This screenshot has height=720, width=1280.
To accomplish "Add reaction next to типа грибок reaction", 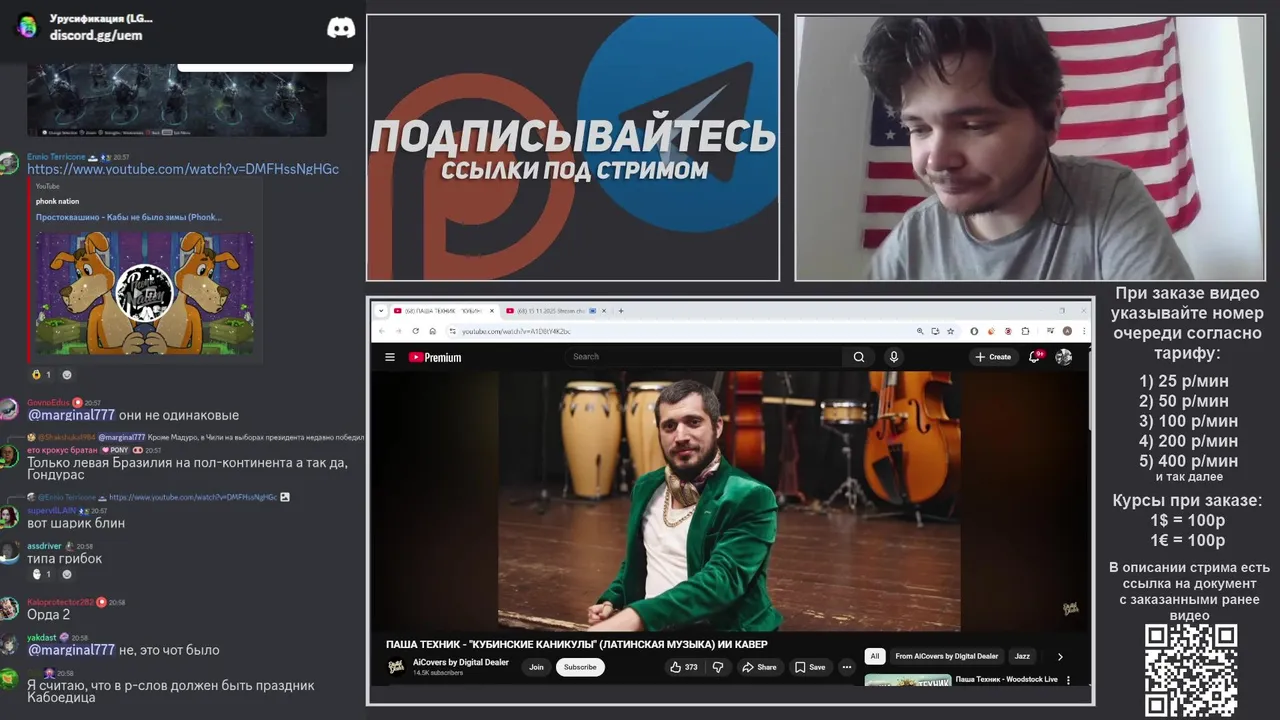I will coord(67,574).
